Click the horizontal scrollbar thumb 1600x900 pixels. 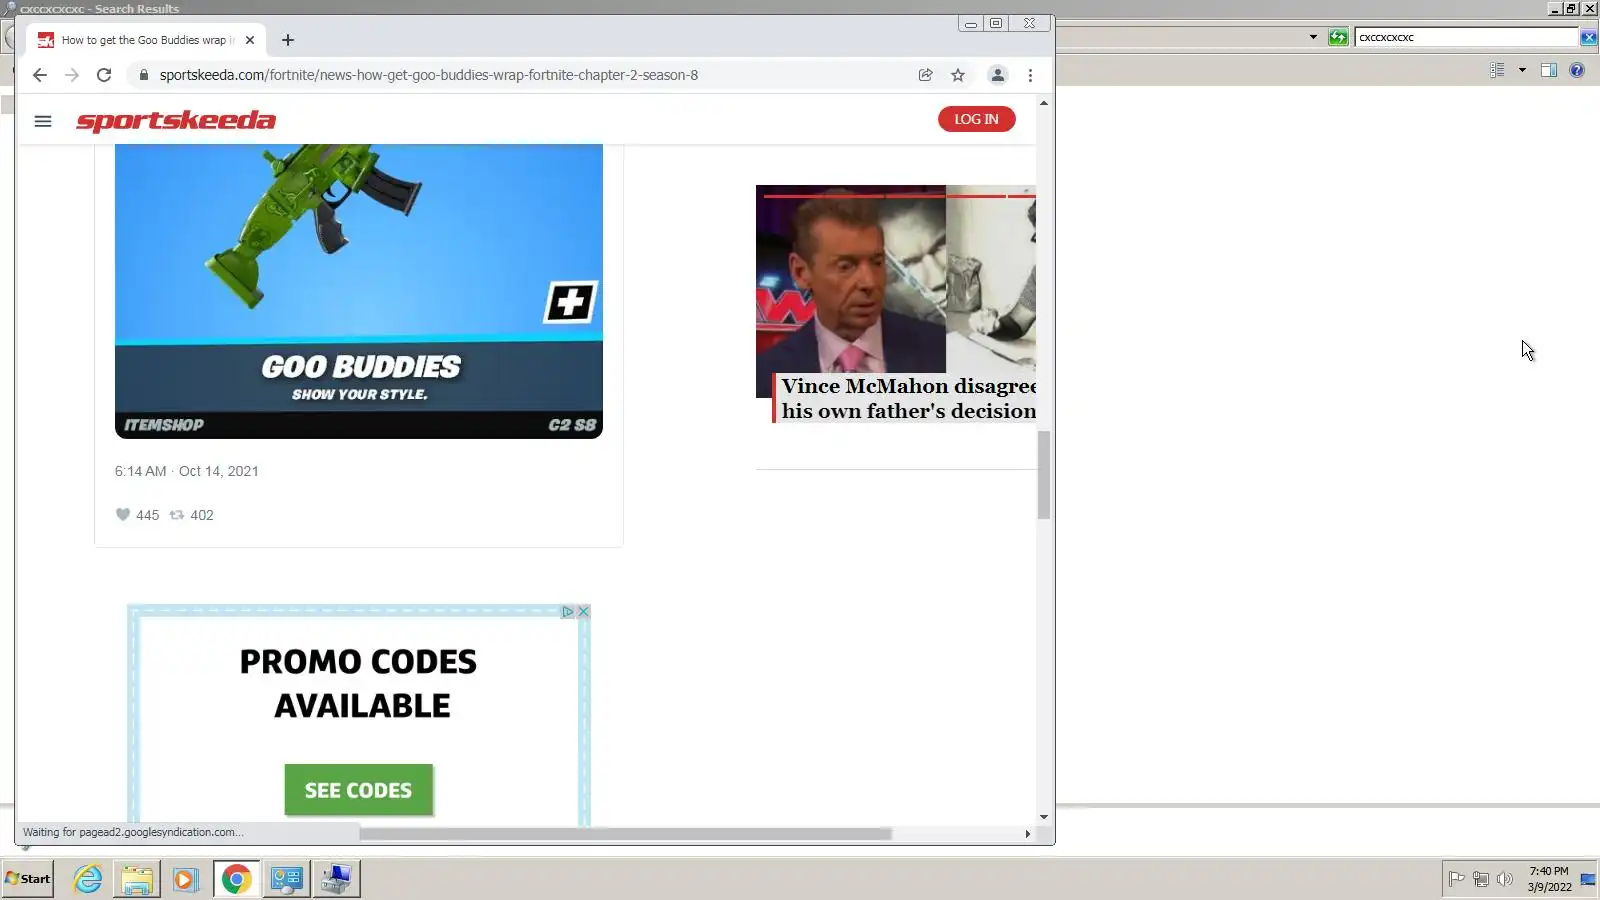point(625,833)
